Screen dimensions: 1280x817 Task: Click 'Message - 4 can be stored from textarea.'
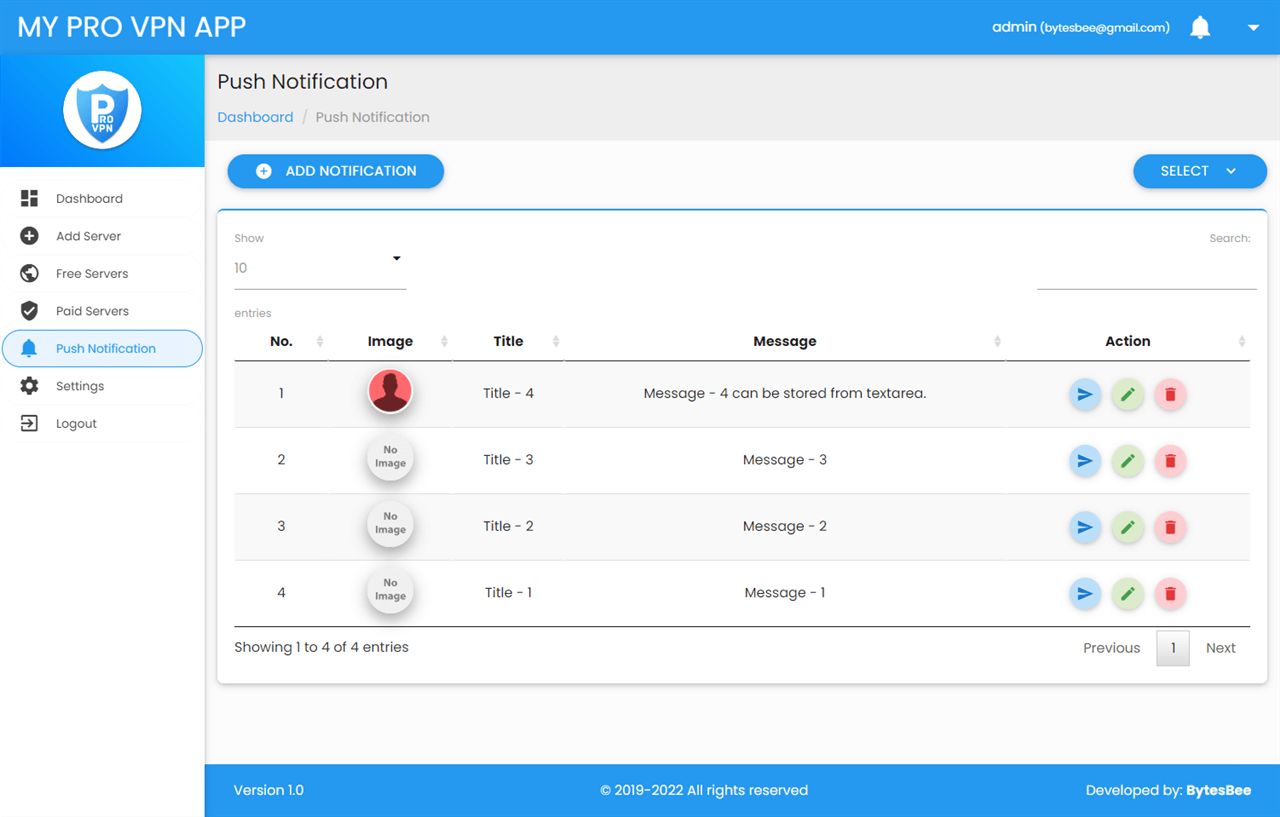[x=785, y=393]
